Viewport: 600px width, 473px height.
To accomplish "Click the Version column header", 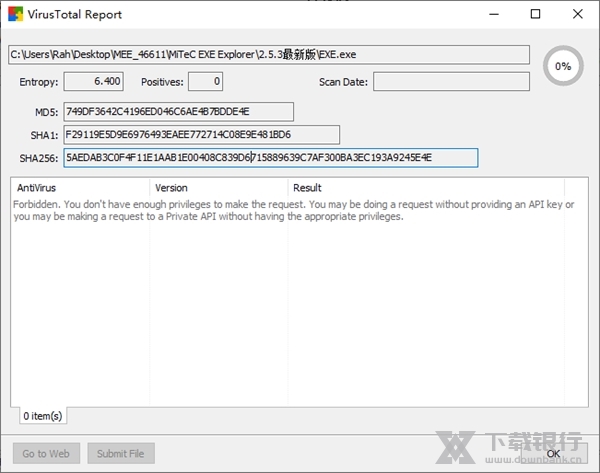I will click(218, 188).
